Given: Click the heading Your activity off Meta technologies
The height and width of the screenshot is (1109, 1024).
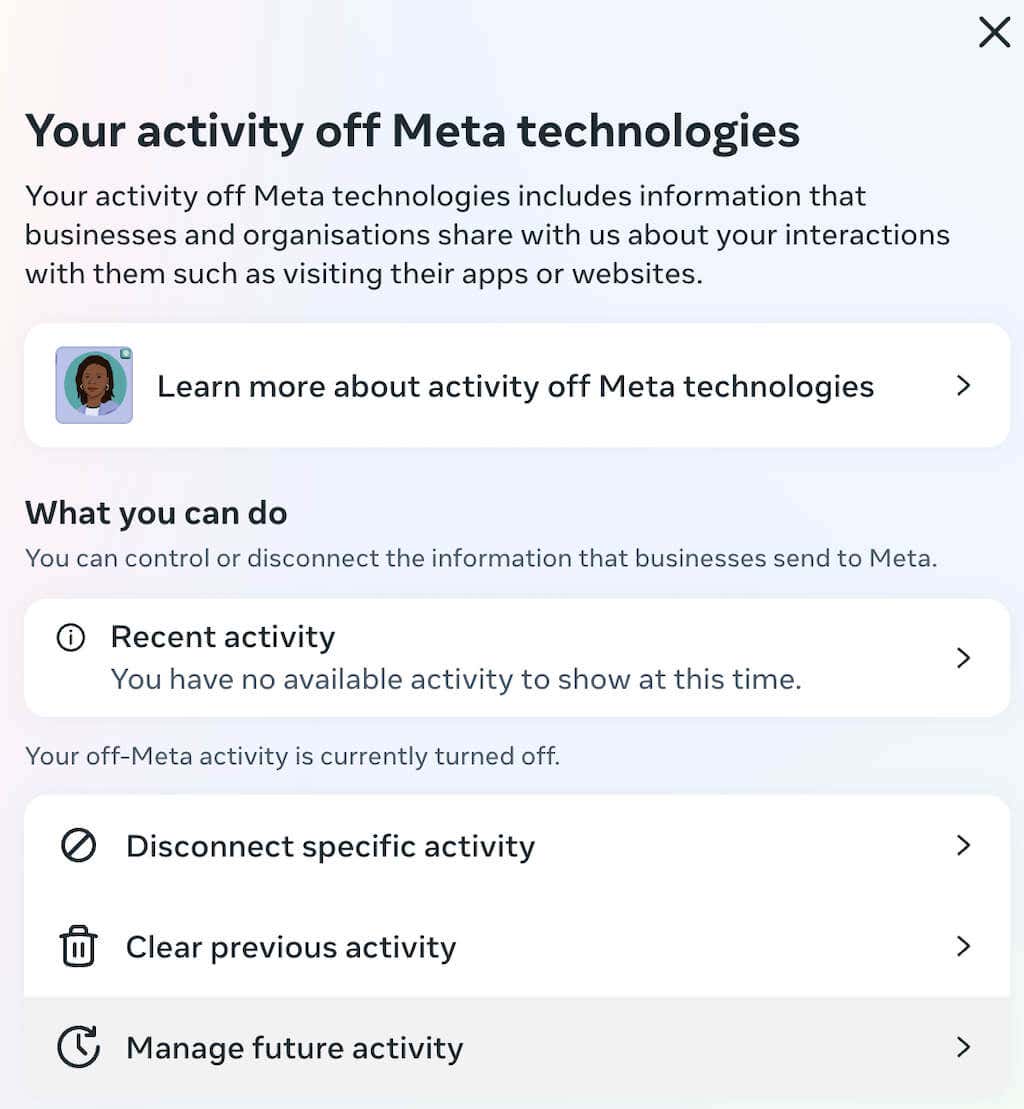Looking at the screenshot, I should pyautogui.click(x=413, y=130).
